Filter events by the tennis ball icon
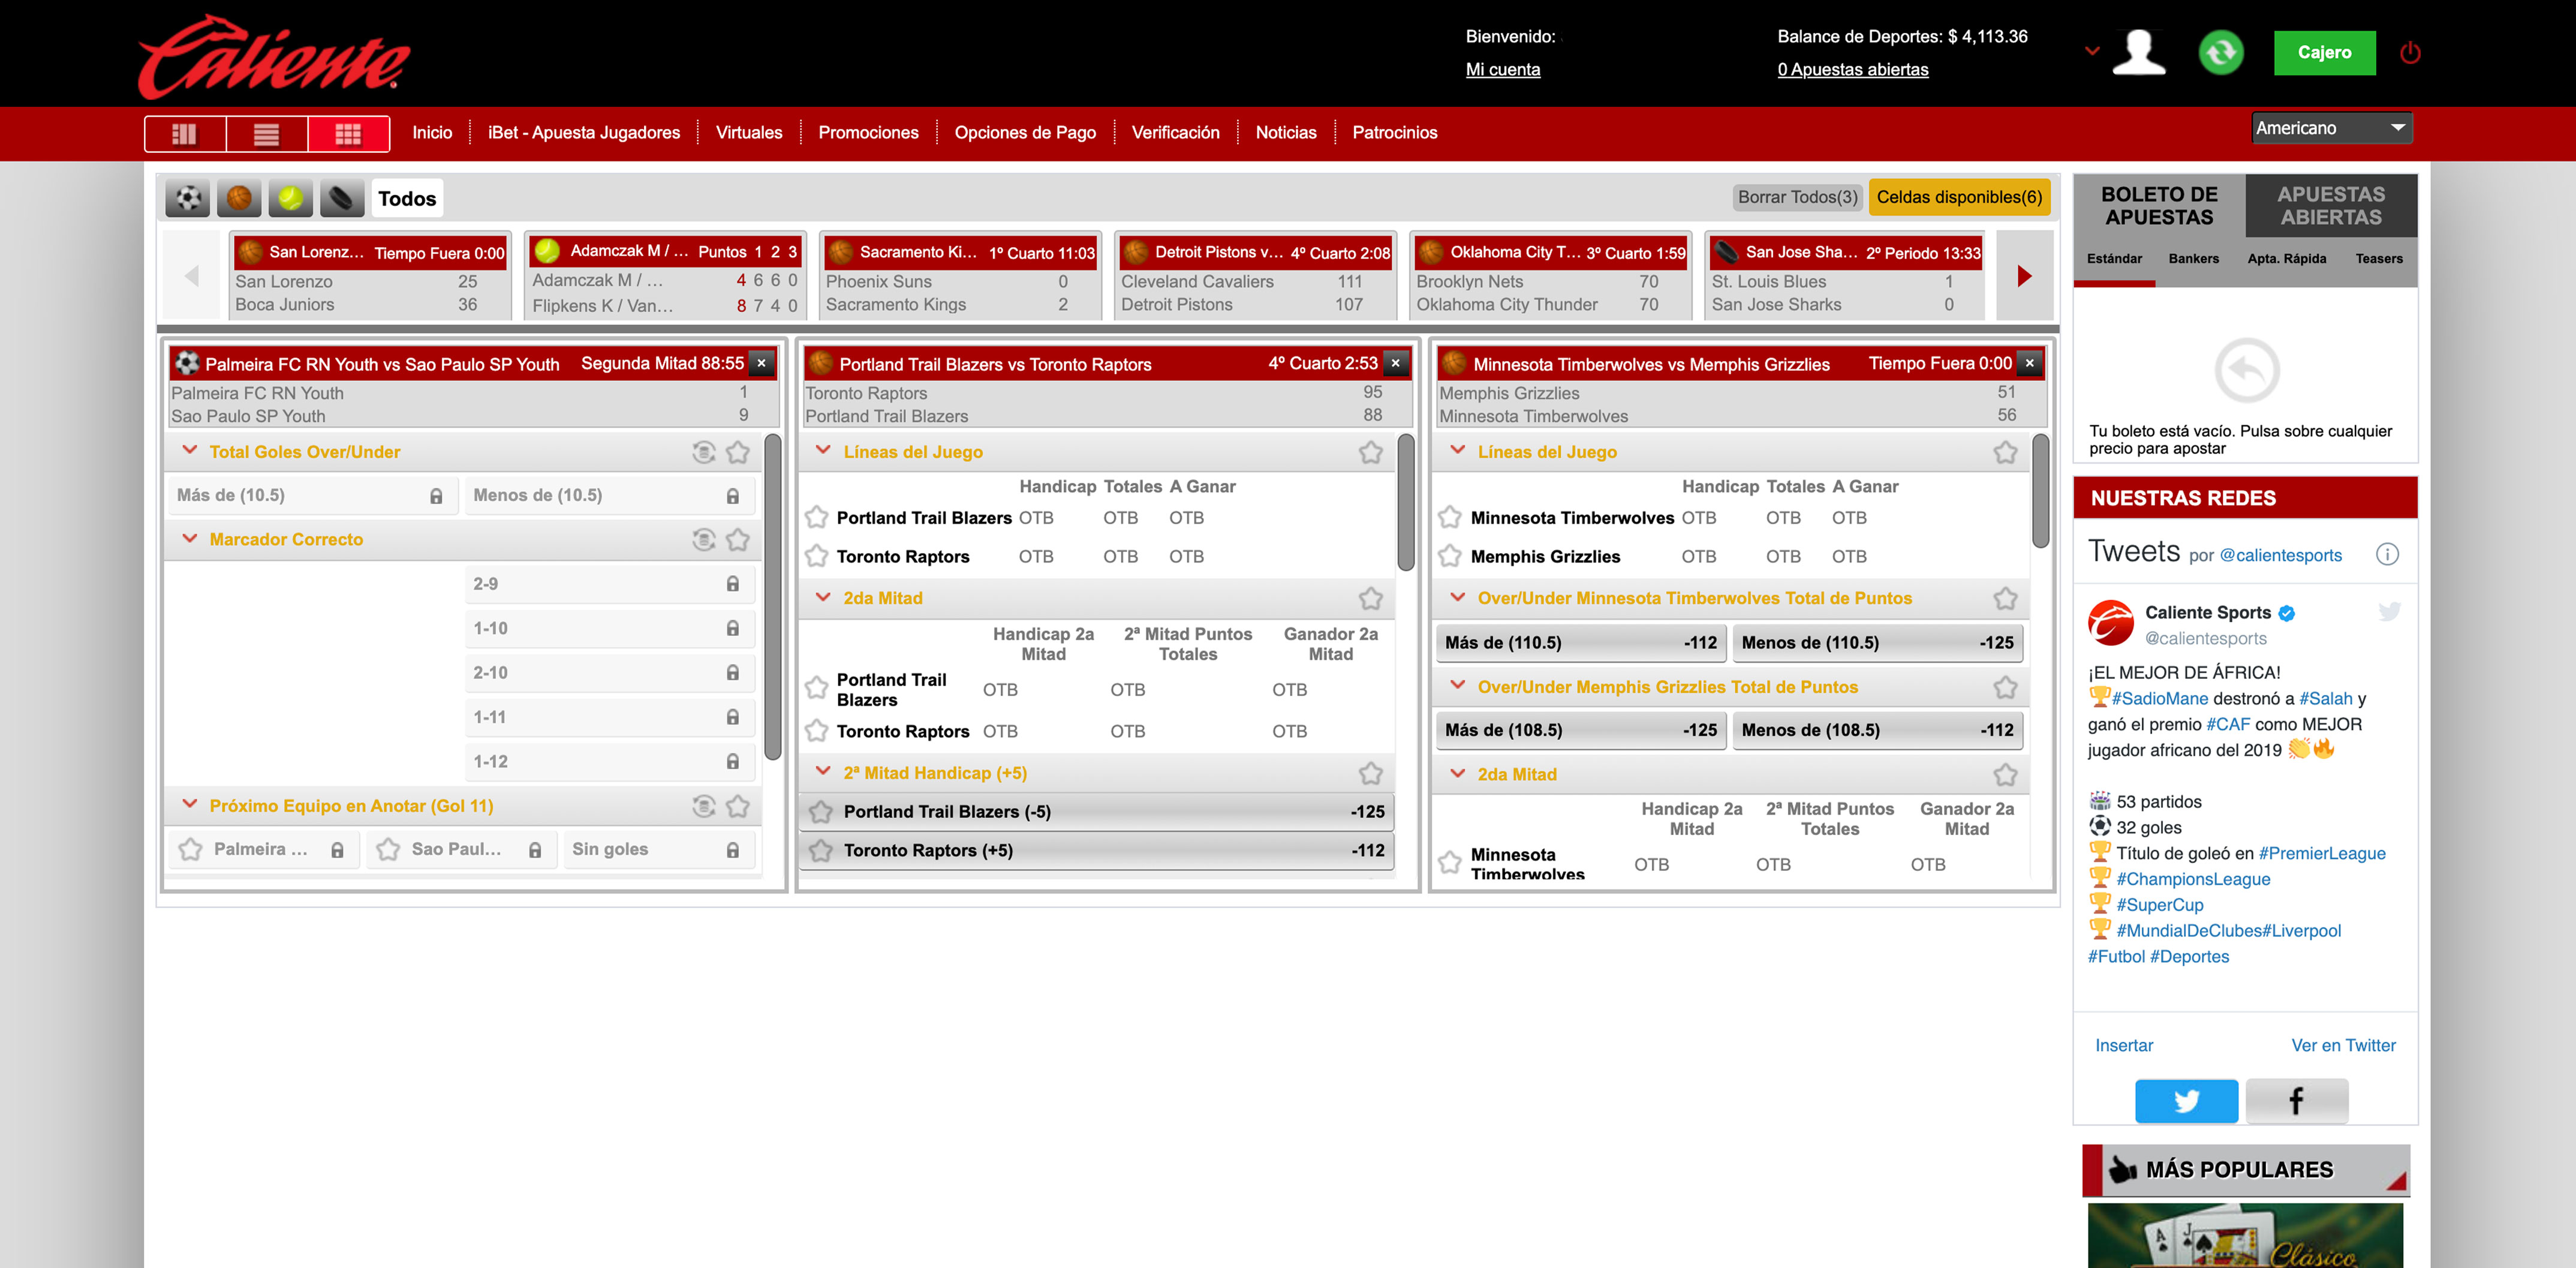Viewport: 2576px width, 1268px height. (291, 198)
